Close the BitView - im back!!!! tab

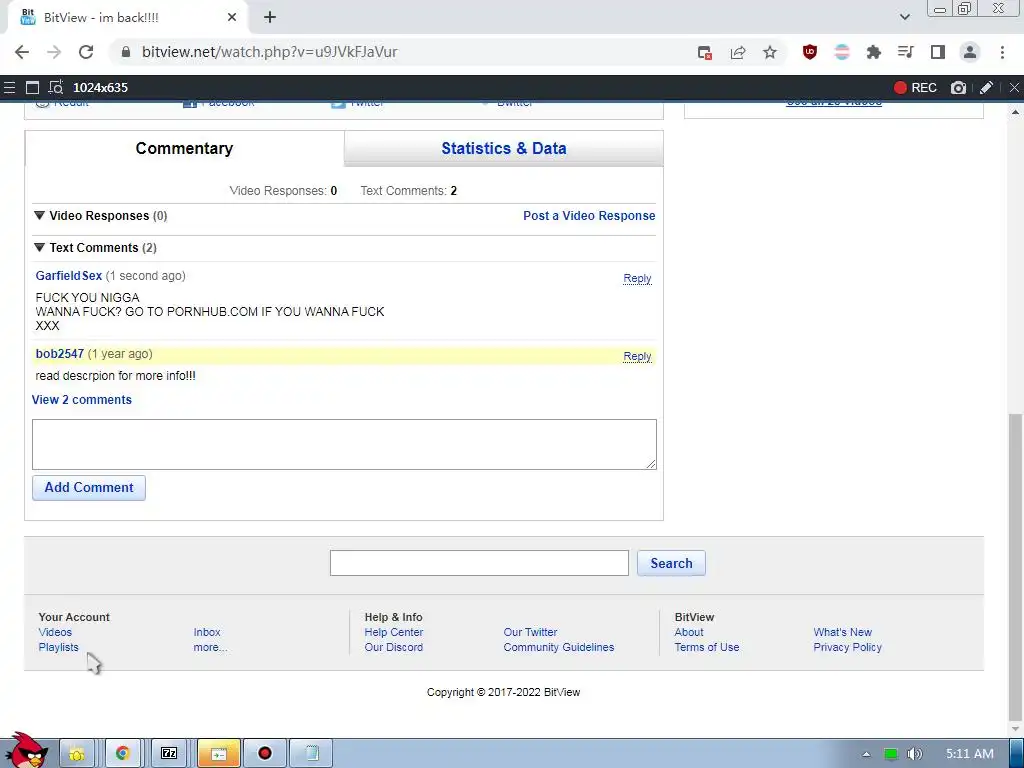point(232,18)
